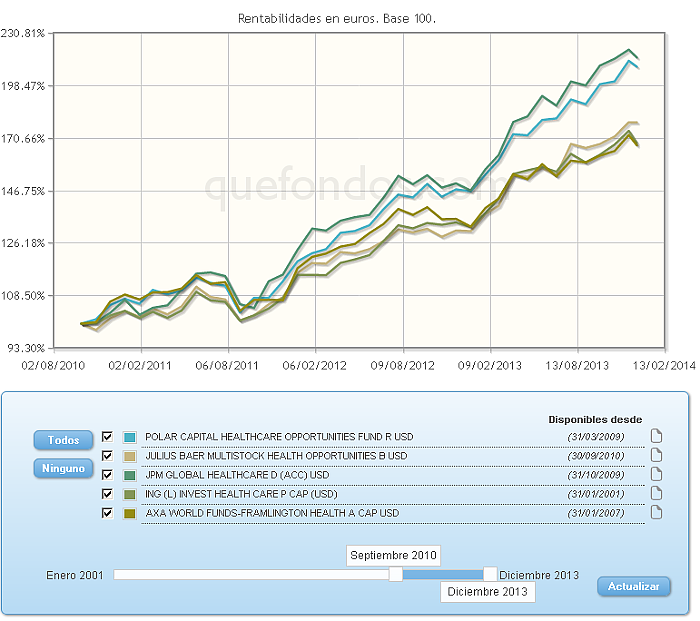Click the Enero 2001 slider start label
This screenshot has width=700, height=621.
pyautogui.click(x=75, y=575)
